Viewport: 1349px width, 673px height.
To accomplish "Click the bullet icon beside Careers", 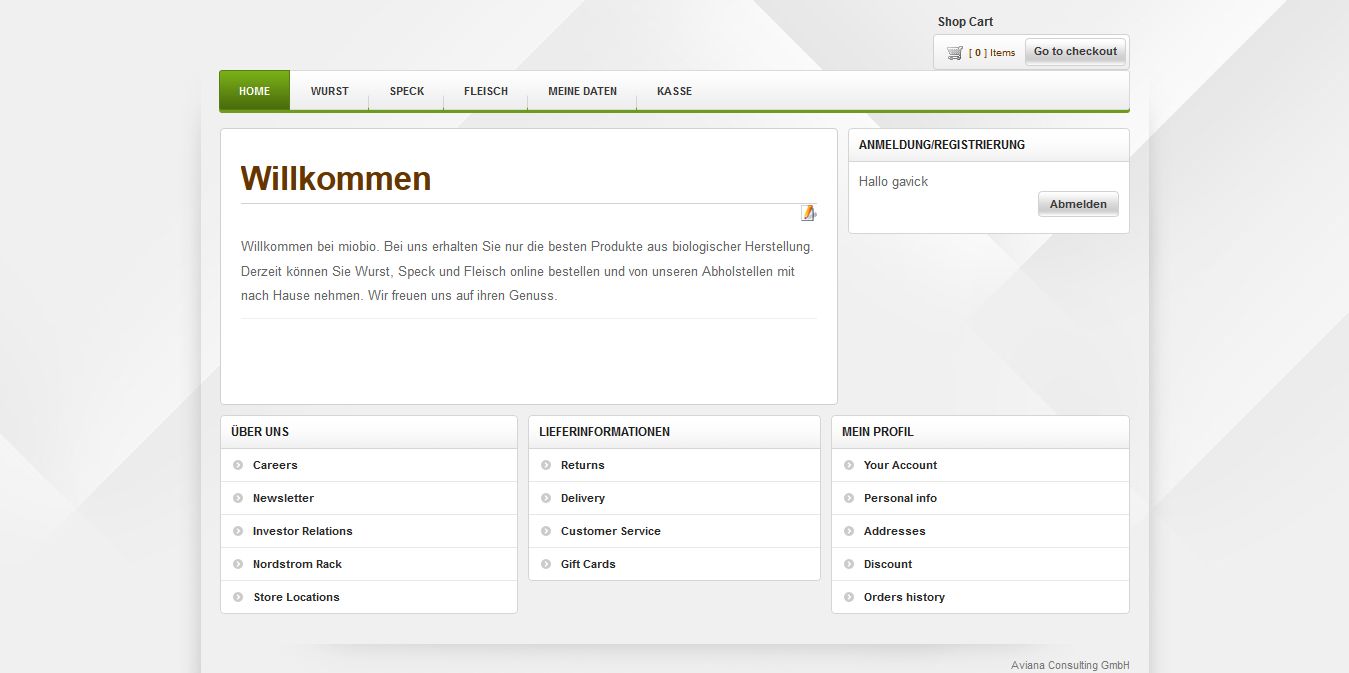I will (238, 465).
